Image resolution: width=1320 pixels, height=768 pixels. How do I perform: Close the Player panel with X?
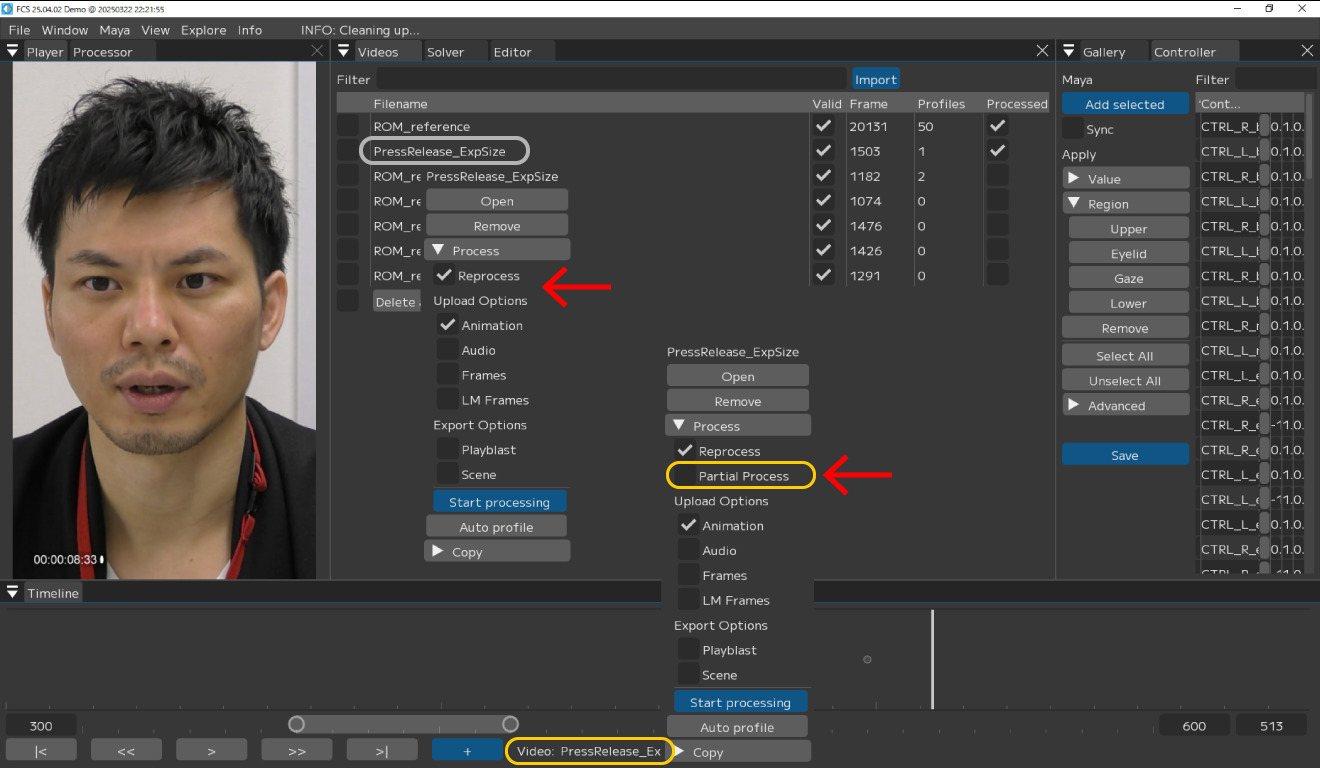click(317, 51)
